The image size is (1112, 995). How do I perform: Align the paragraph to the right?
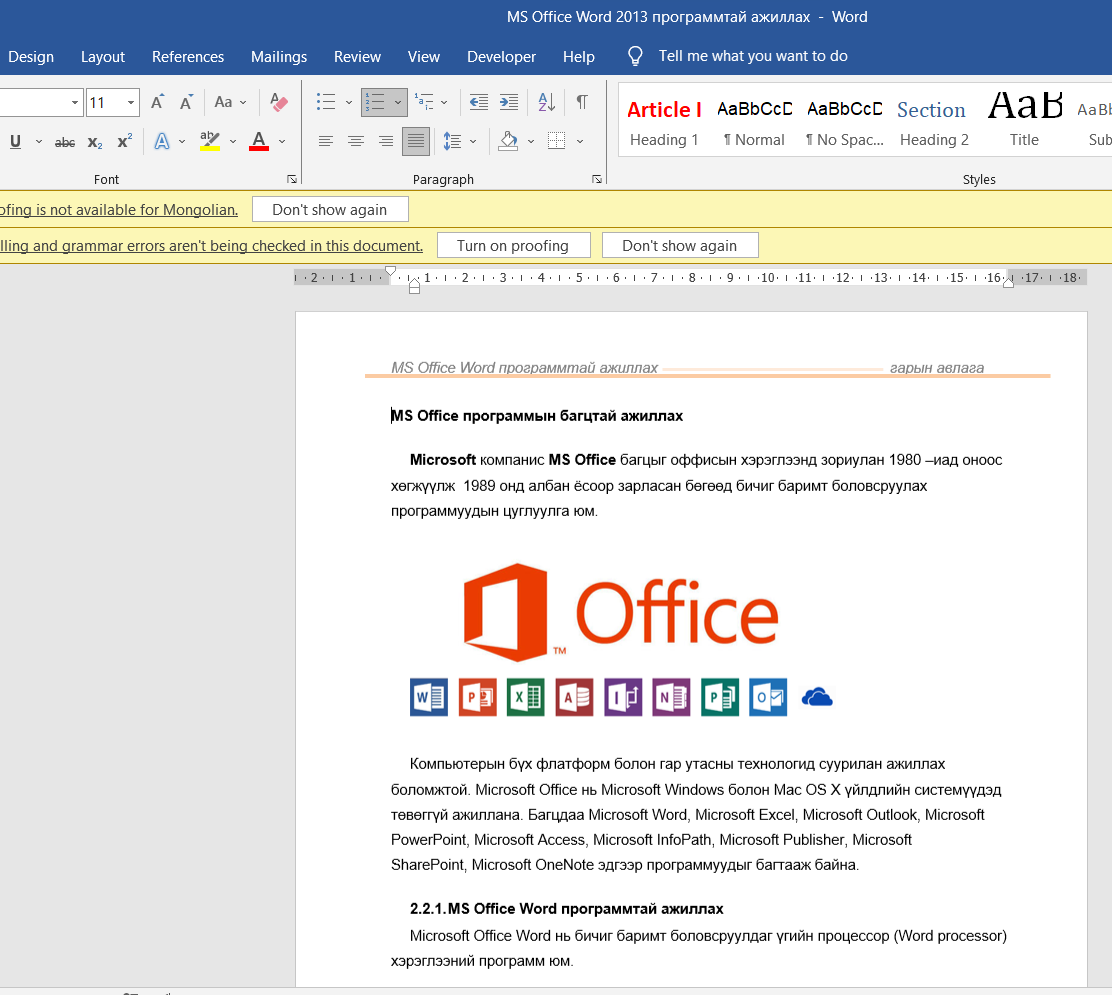(x=385, y=141)
